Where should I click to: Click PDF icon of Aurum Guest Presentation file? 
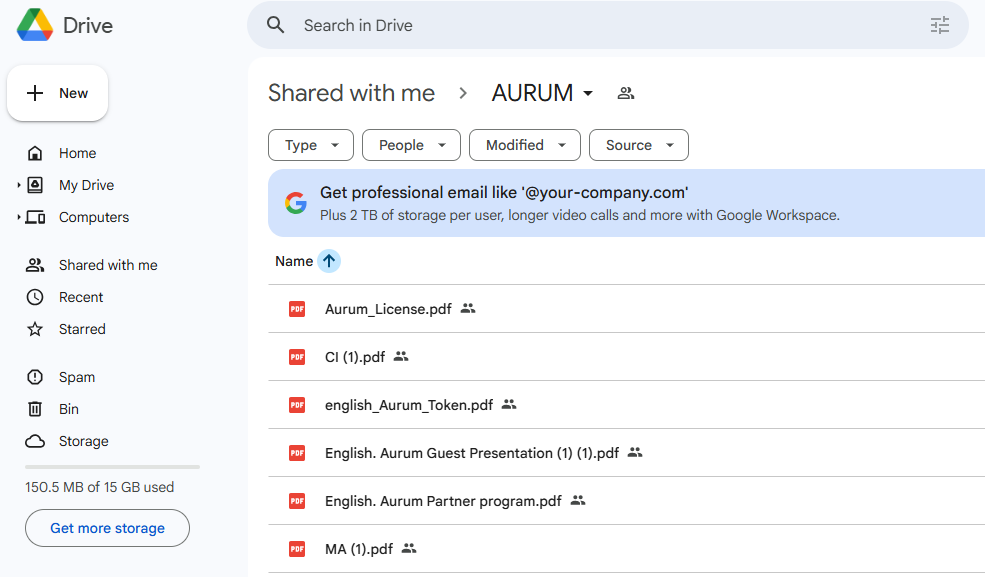click(x=297, y=453)
